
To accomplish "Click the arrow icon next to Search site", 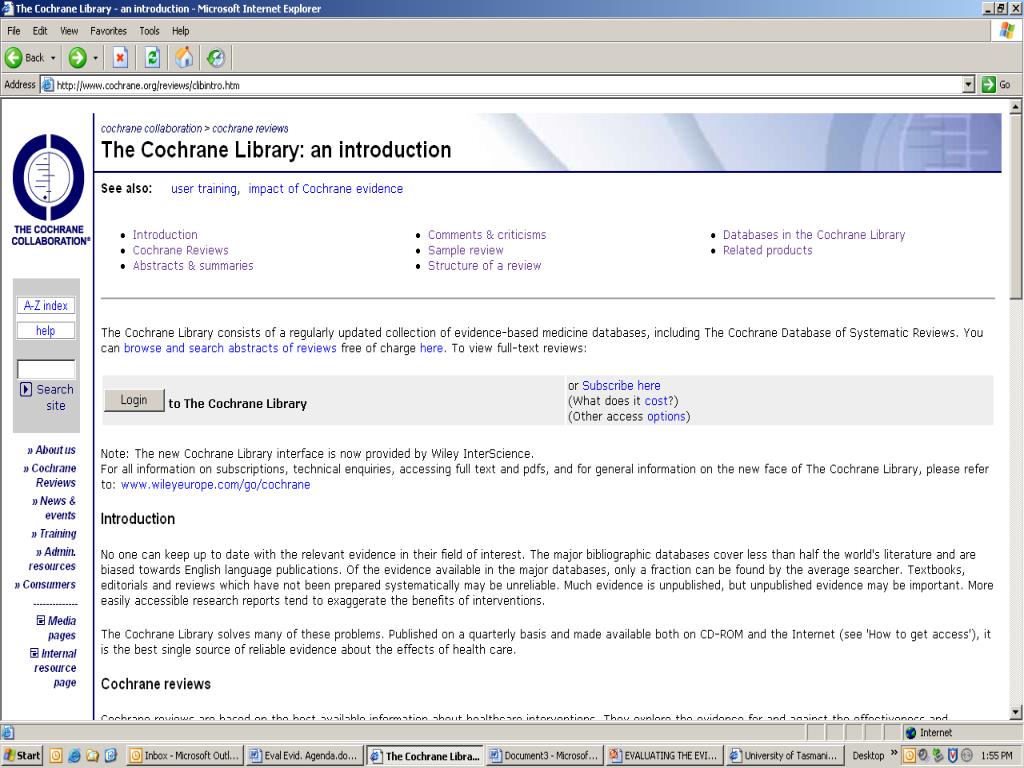I will click(x=26, y=389).
